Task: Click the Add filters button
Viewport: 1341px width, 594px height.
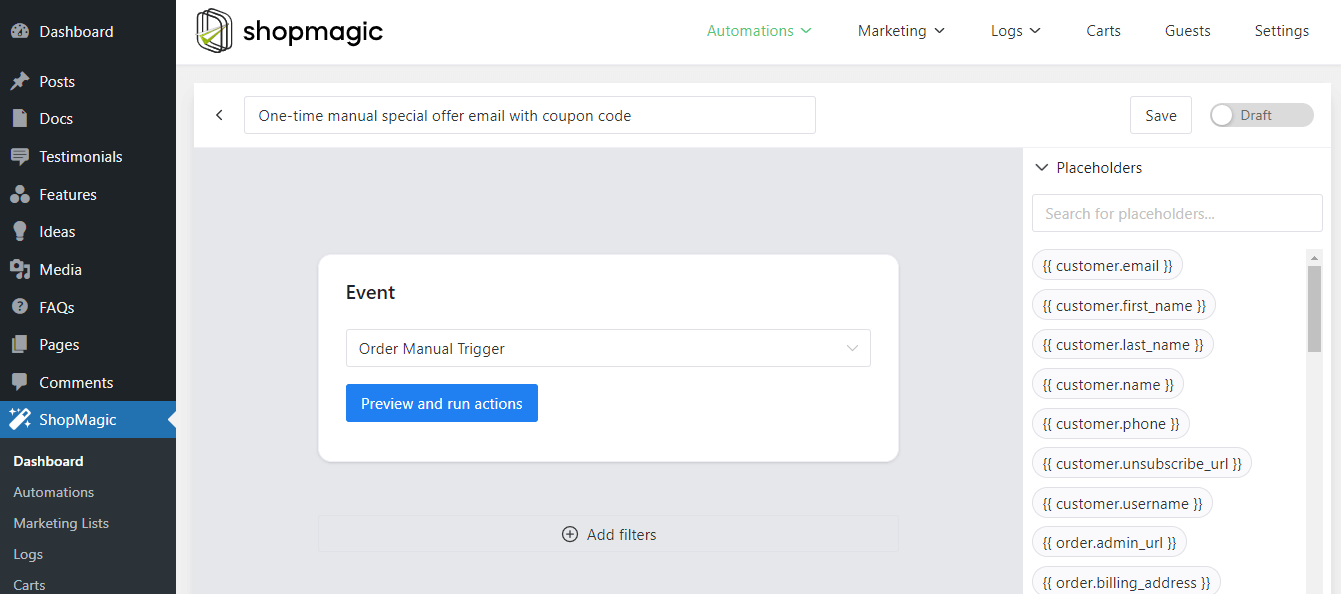Action: point(608,534)
